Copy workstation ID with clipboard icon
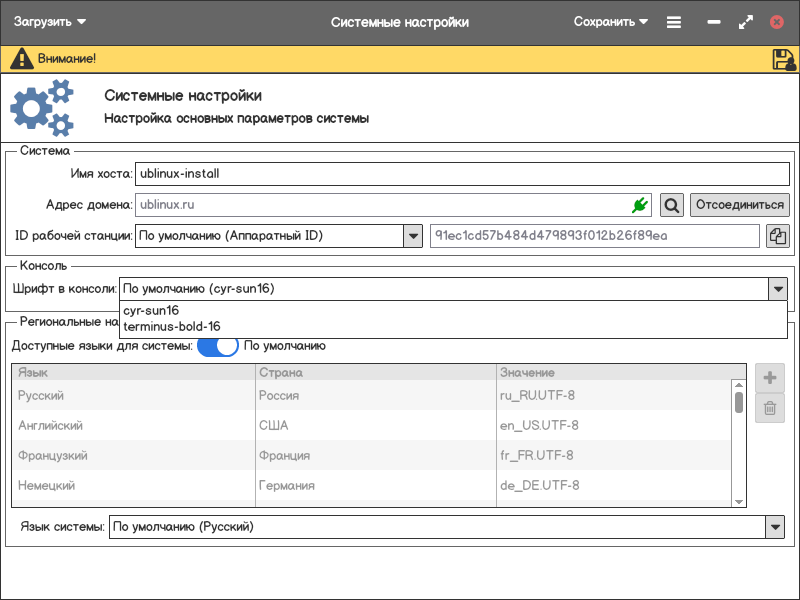The height and width of the screenshot is (600, 800). click(x=777, y=236)
